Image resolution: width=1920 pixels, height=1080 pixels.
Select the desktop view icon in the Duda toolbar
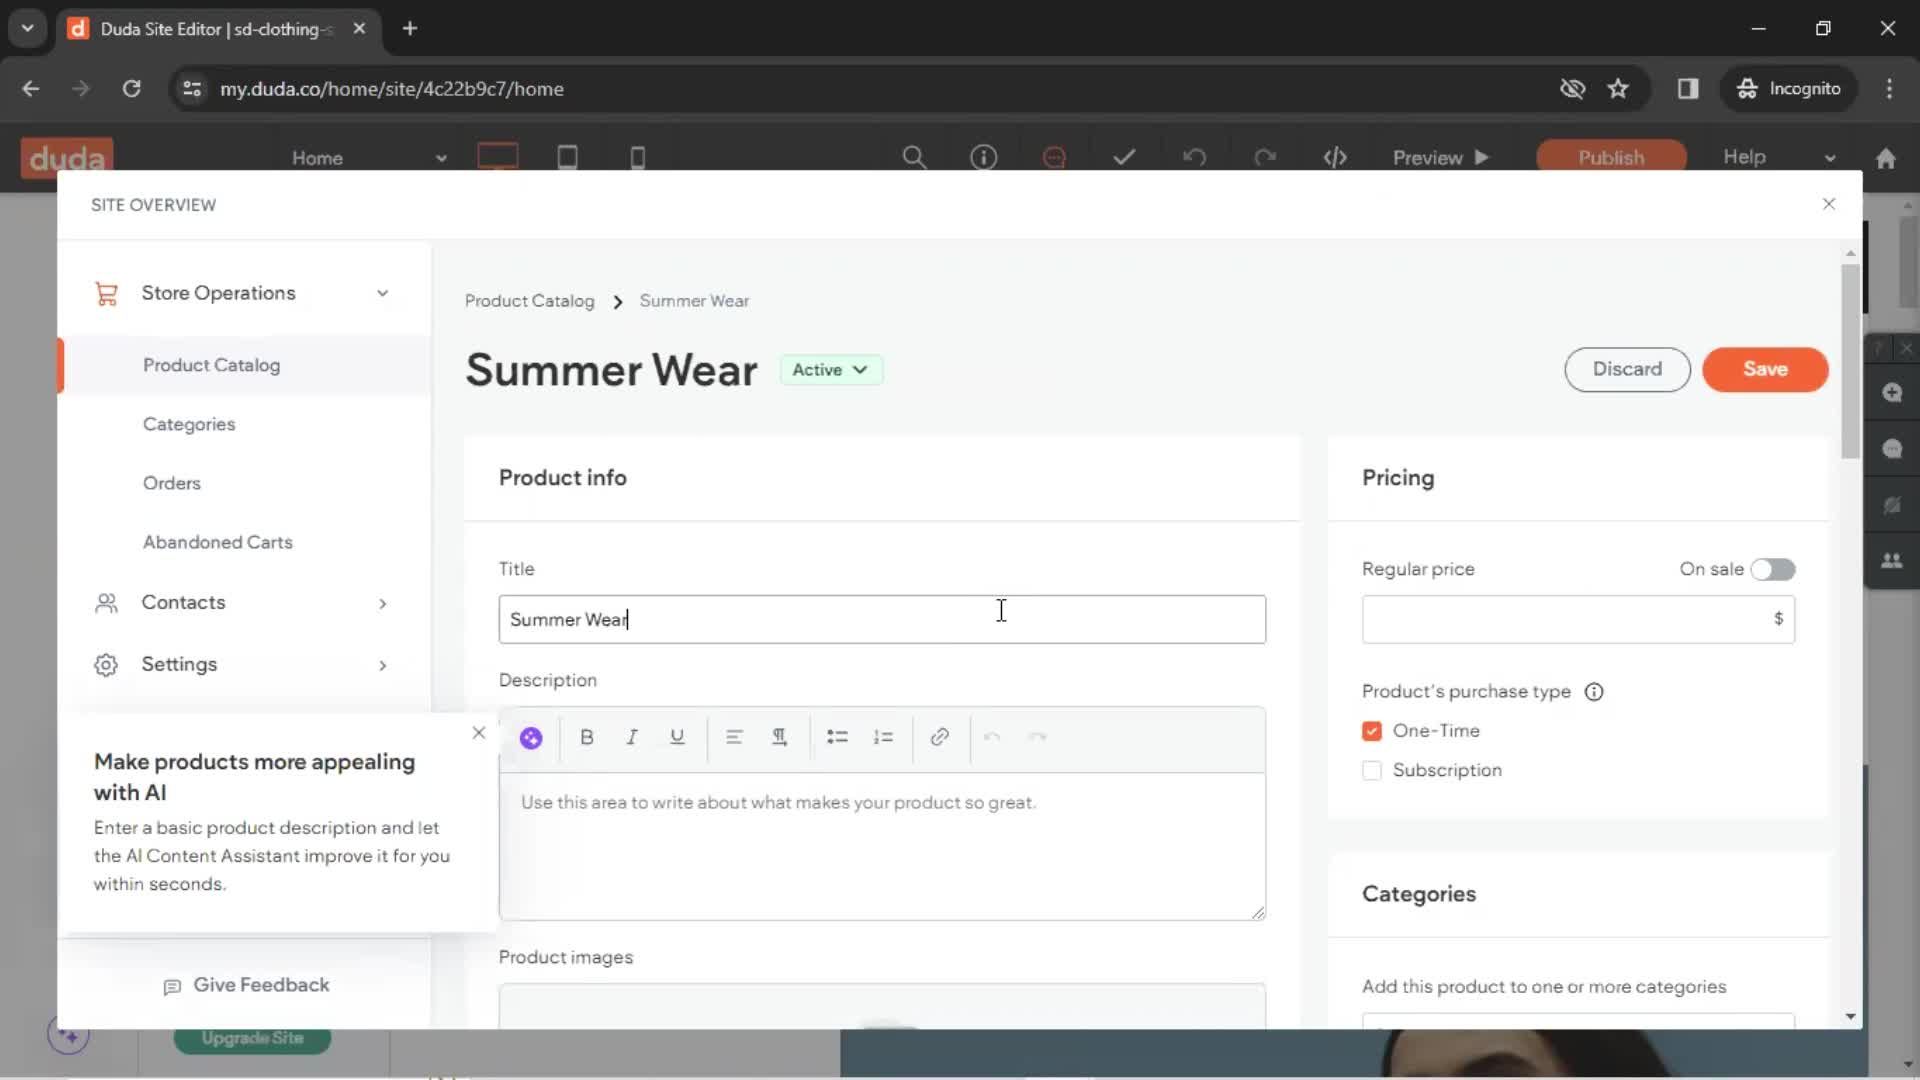coord(498,157)
